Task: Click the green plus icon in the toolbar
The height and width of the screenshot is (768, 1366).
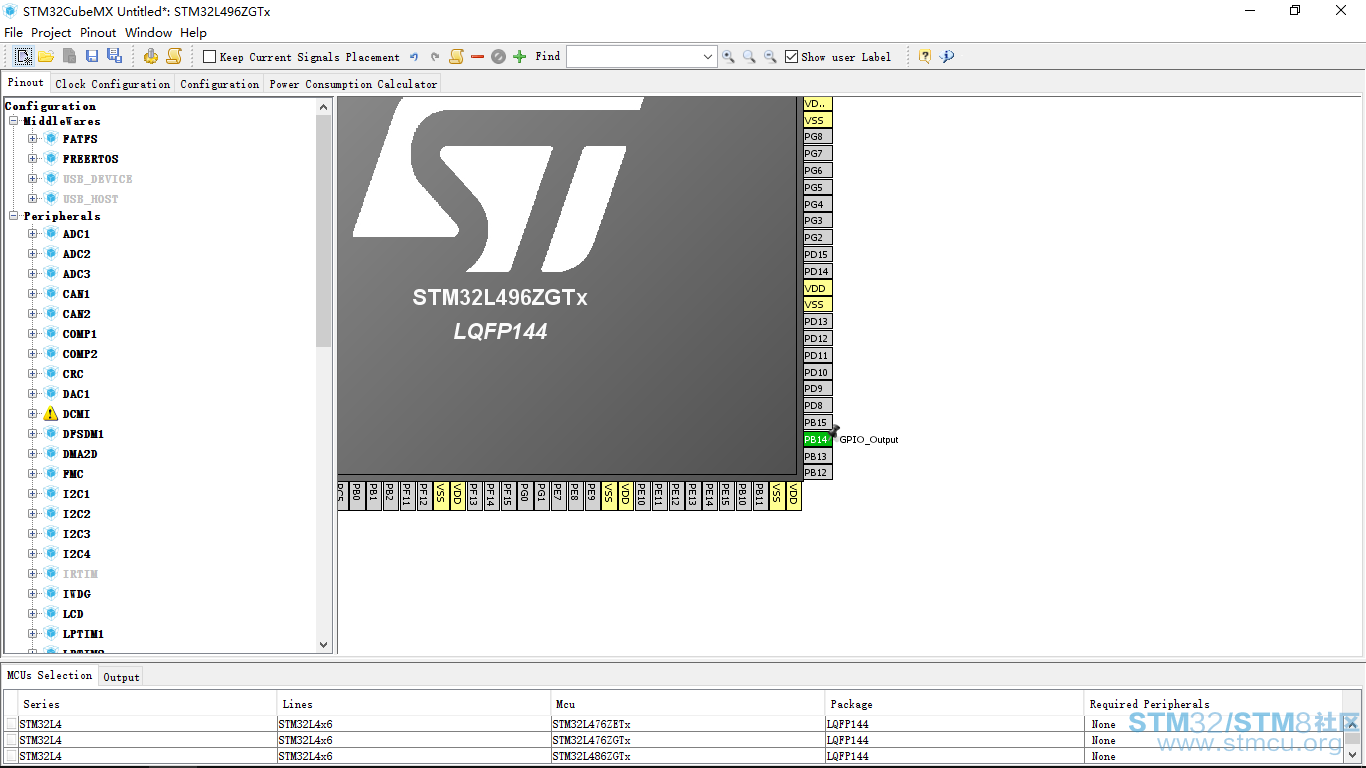Action: 519,57
